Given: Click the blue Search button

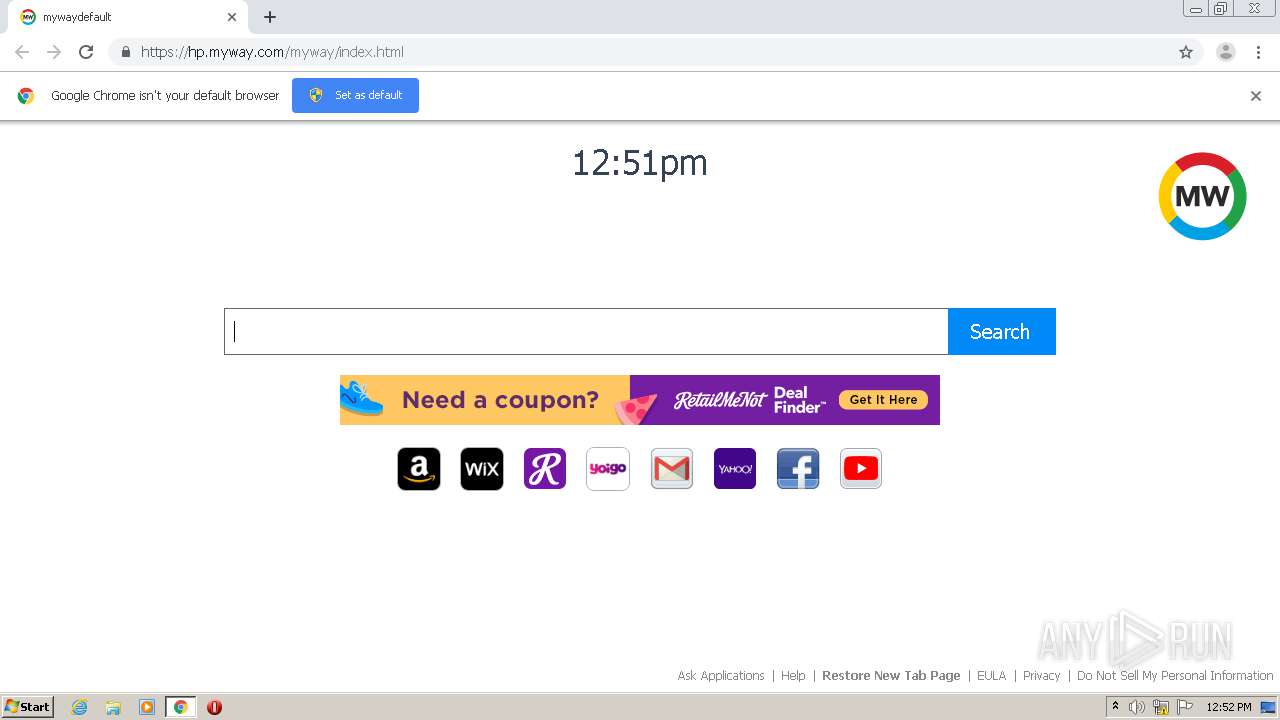Looking at the screenshot, I should [1001, 331].
